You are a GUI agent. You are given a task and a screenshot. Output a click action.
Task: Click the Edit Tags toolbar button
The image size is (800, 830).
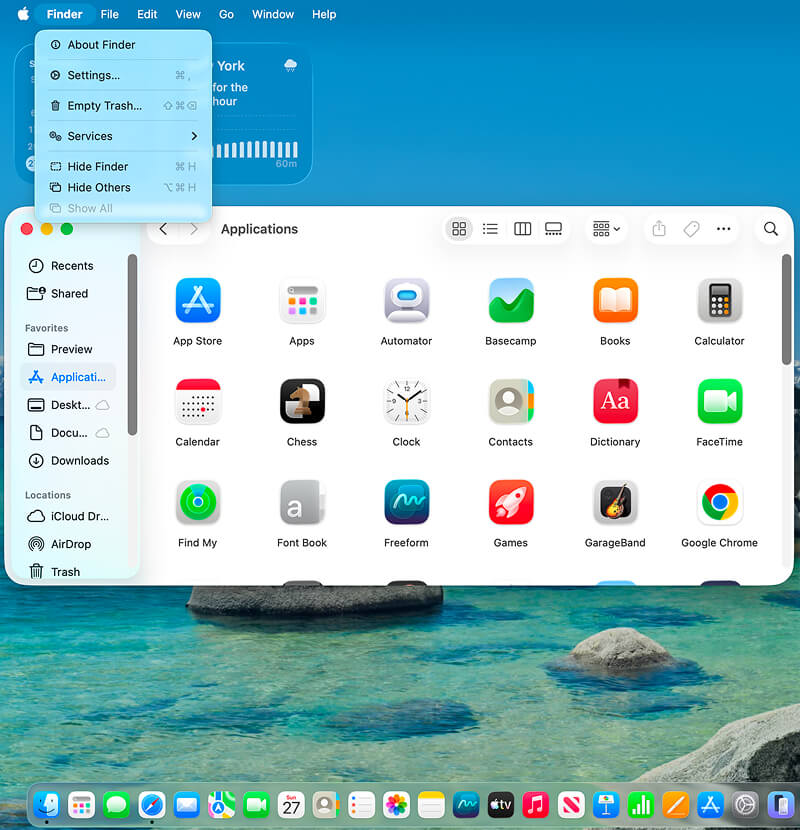tap(691, 229)
